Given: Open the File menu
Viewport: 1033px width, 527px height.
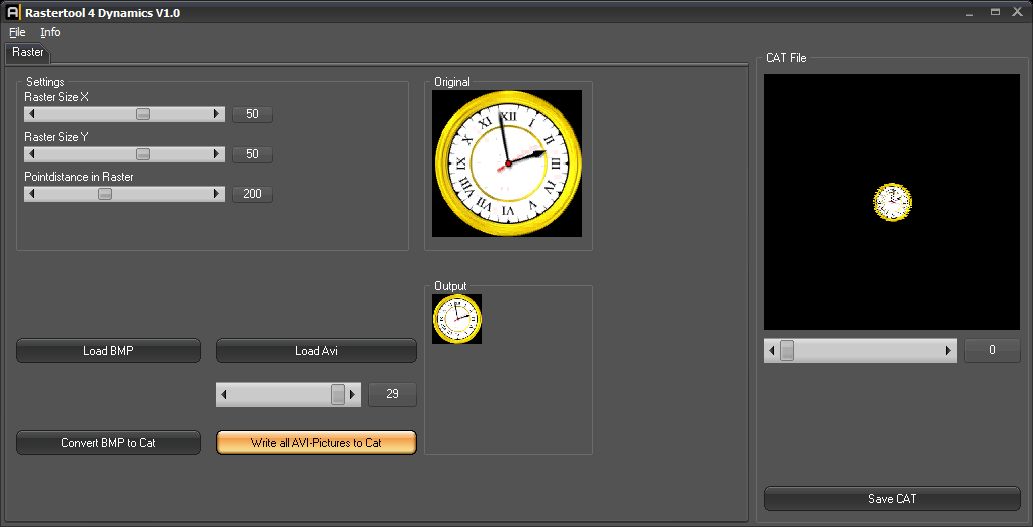Looking at the screenshot, I should click(17, 32).
